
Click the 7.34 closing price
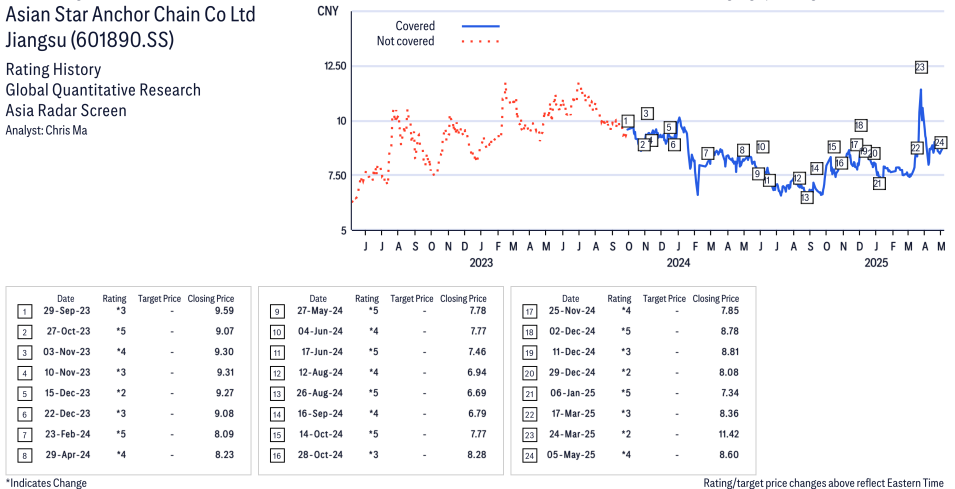[730, 393]
